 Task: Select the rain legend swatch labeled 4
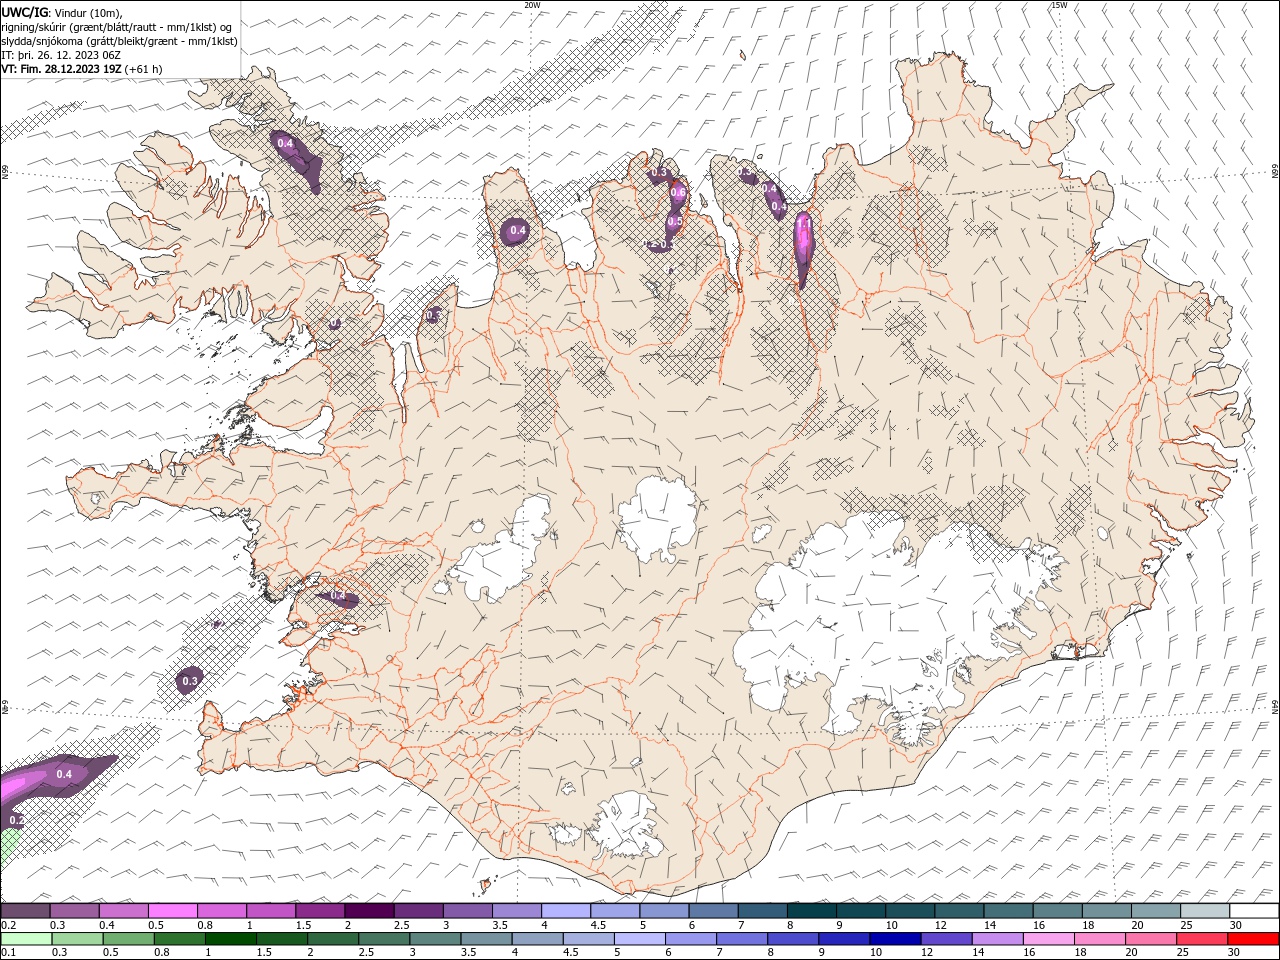click(536, 939)
